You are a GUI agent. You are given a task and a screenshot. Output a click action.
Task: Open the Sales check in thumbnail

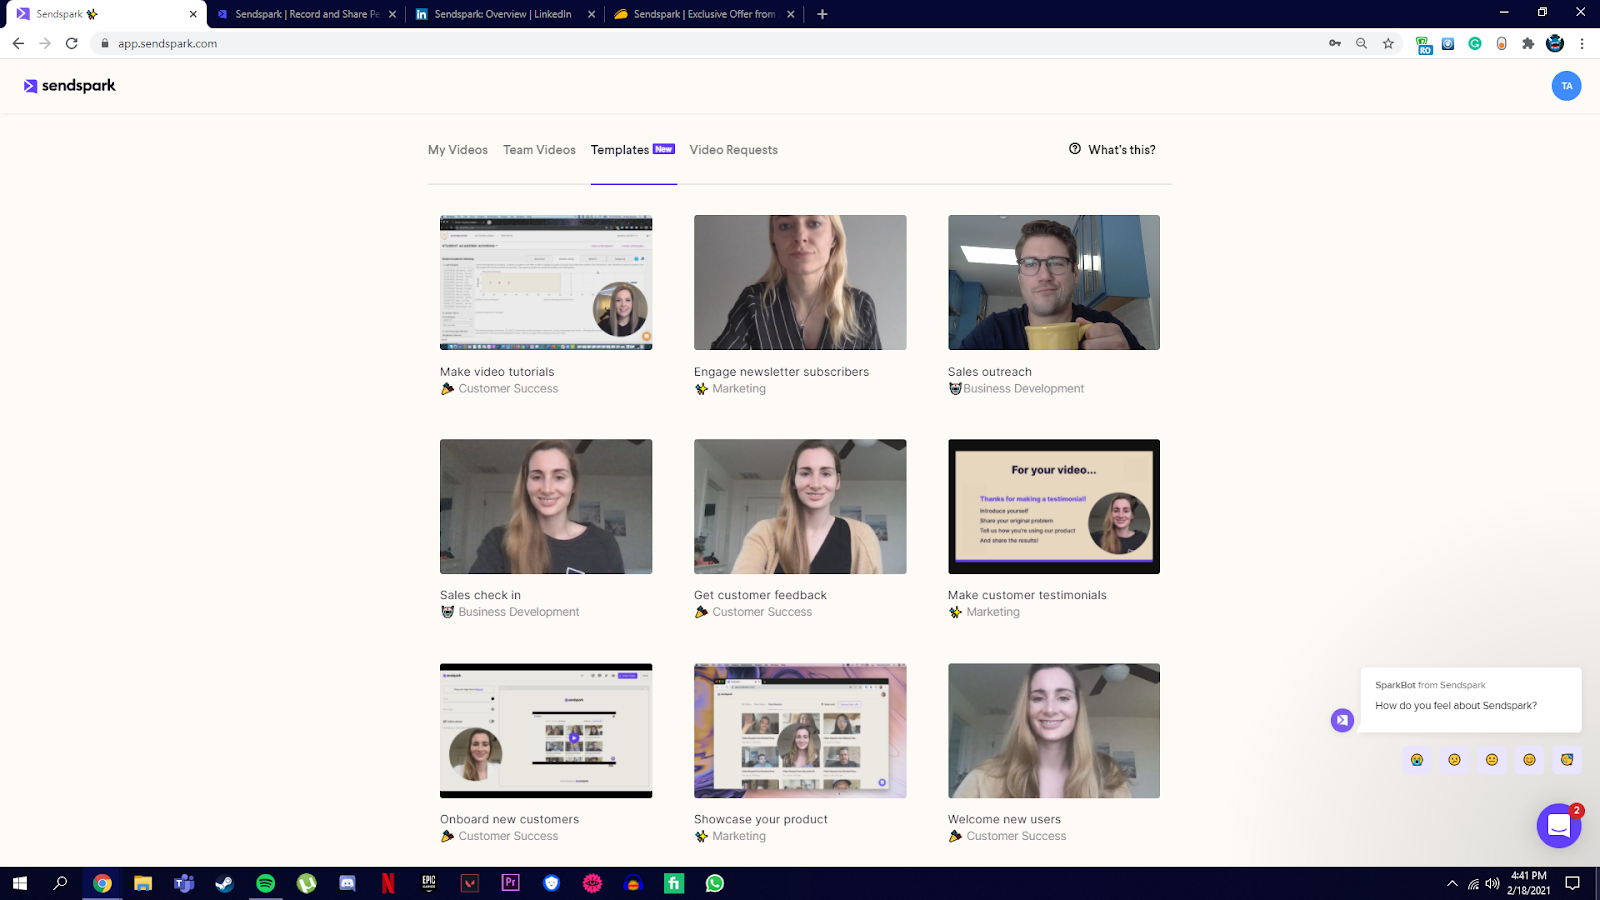tap(546, 506)
